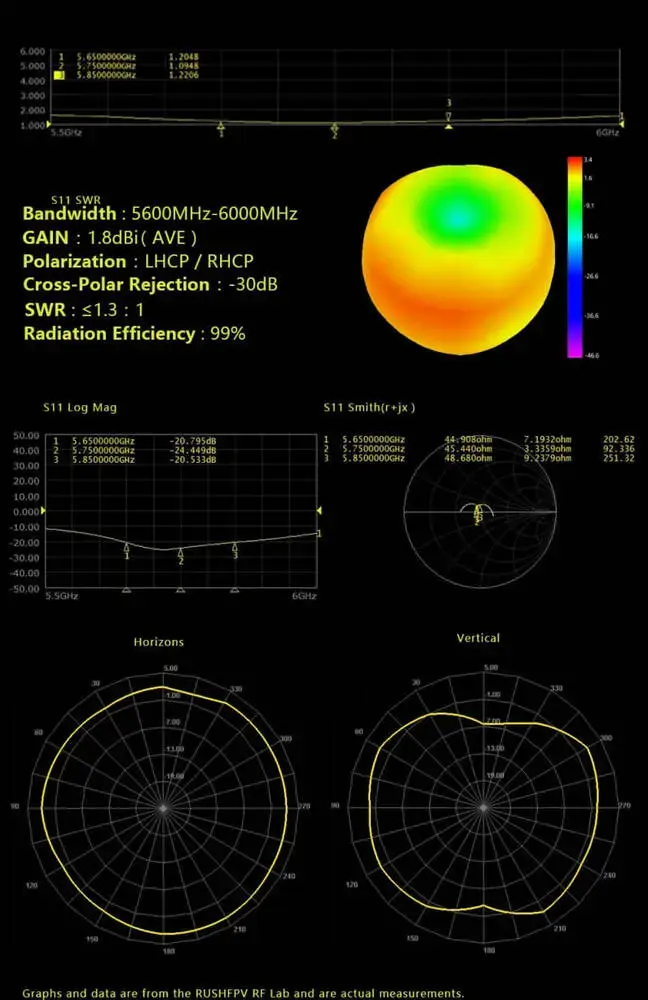Click the 44.908ohm Smith value

(468, 439)
